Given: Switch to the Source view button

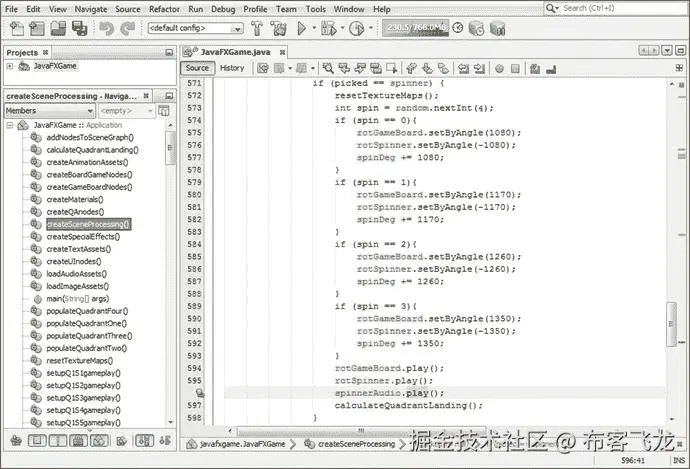Looking at the screenshot, I should click(197, 68).
